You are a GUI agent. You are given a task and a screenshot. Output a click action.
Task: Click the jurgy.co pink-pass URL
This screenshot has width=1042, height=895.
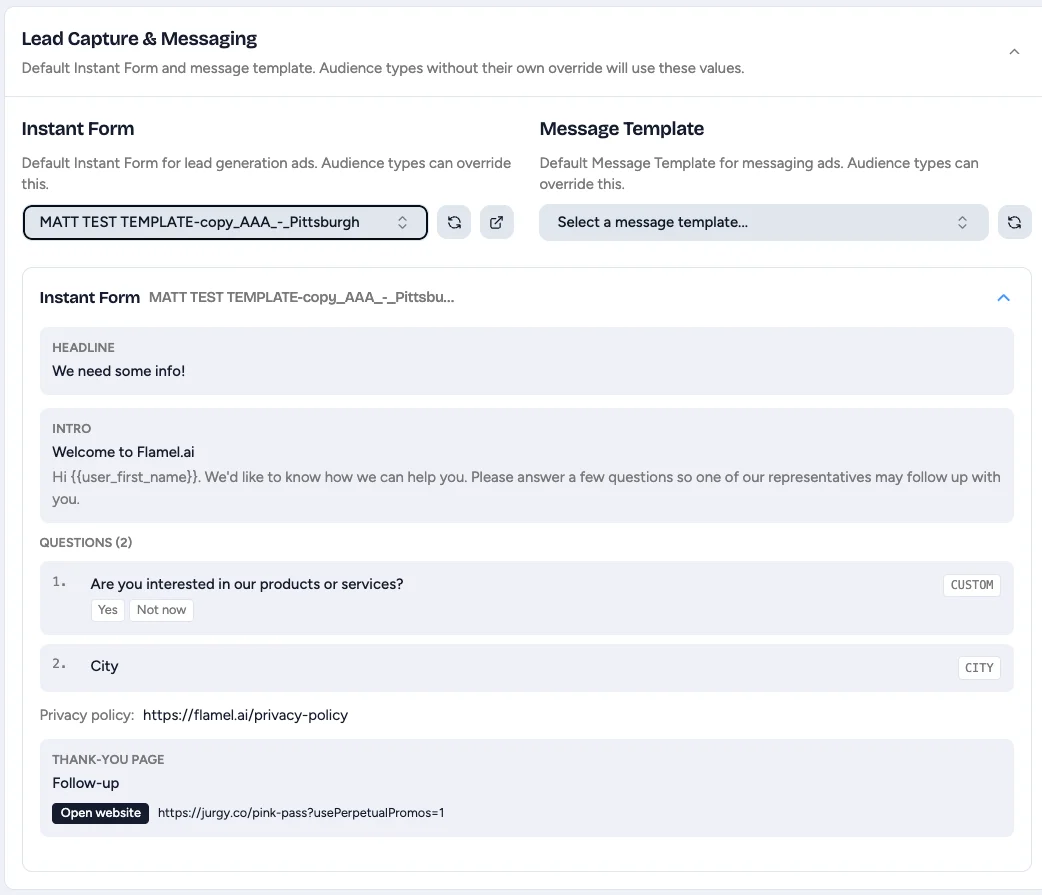pos(301,813)
